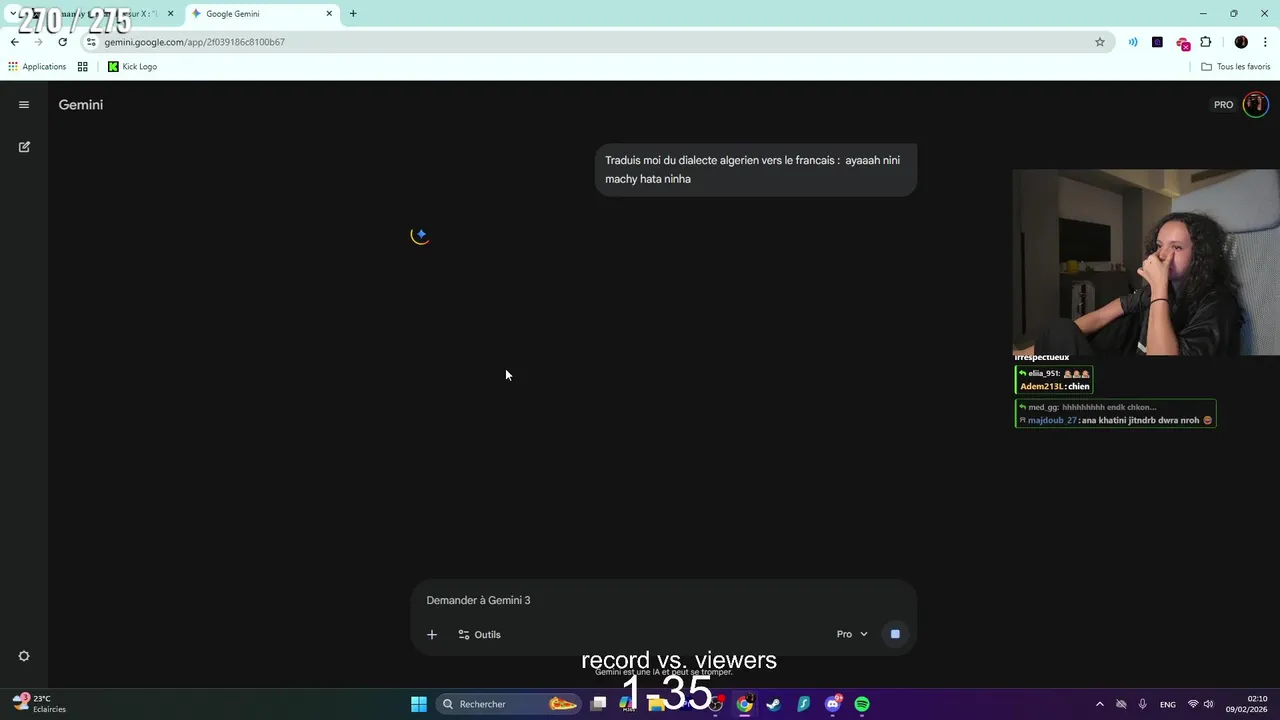Click the plus attach button in prompt box
Image resolution: width=1280 pixels, height=720 pixels.
tap(432, 634)
